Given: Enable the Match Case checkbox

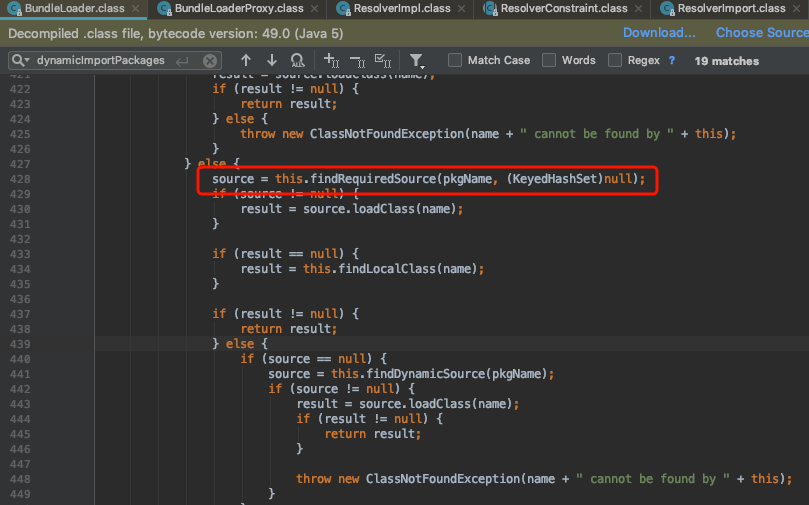Looking at the screenshot, I should [x=455, y=60].
